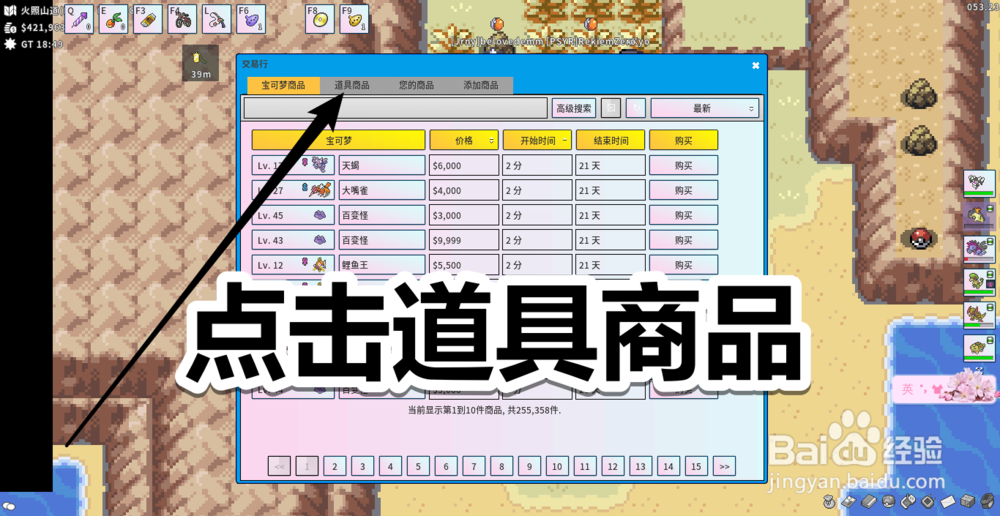Viewport: 1000px width, 516px height.
Task: Click the map icon next to 火照山道
Action: click(11, 11)
